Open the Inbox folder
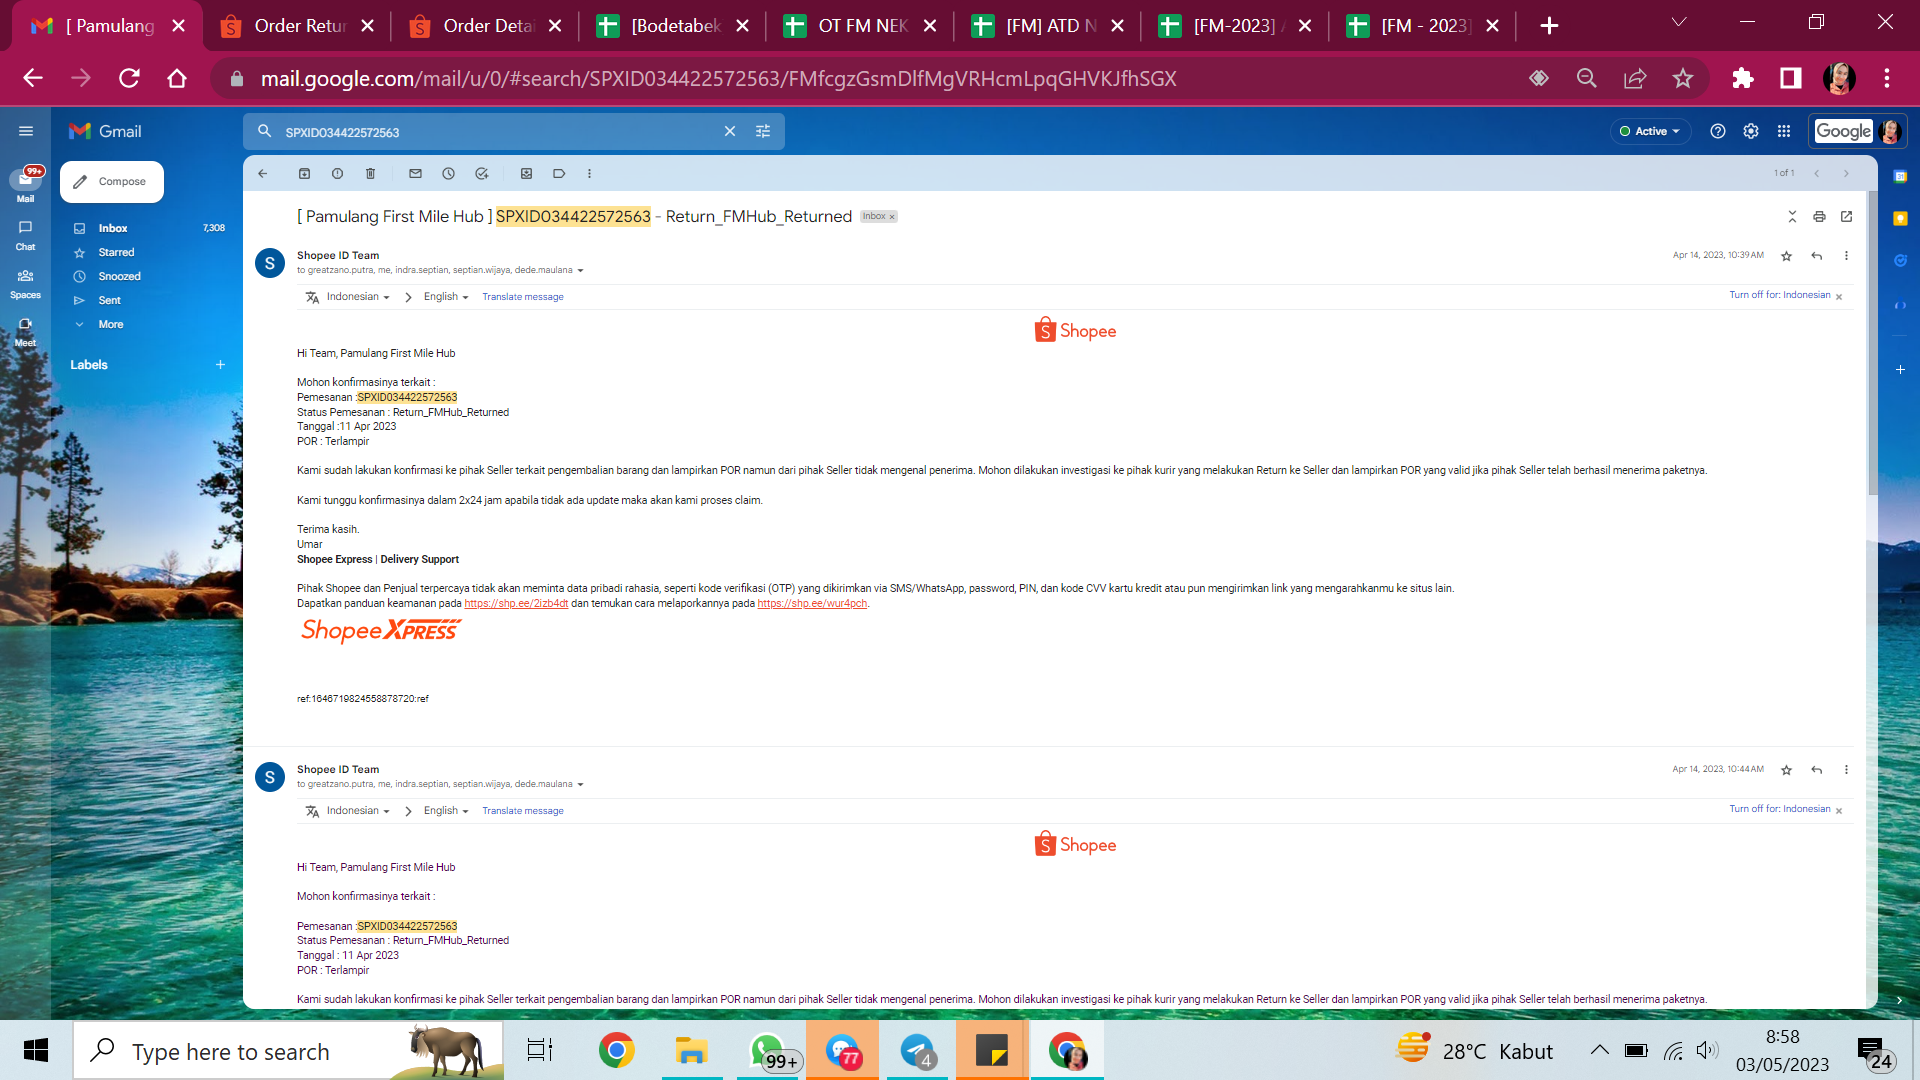This screenshot has height=1080, width=1920. tap(113, 228)
